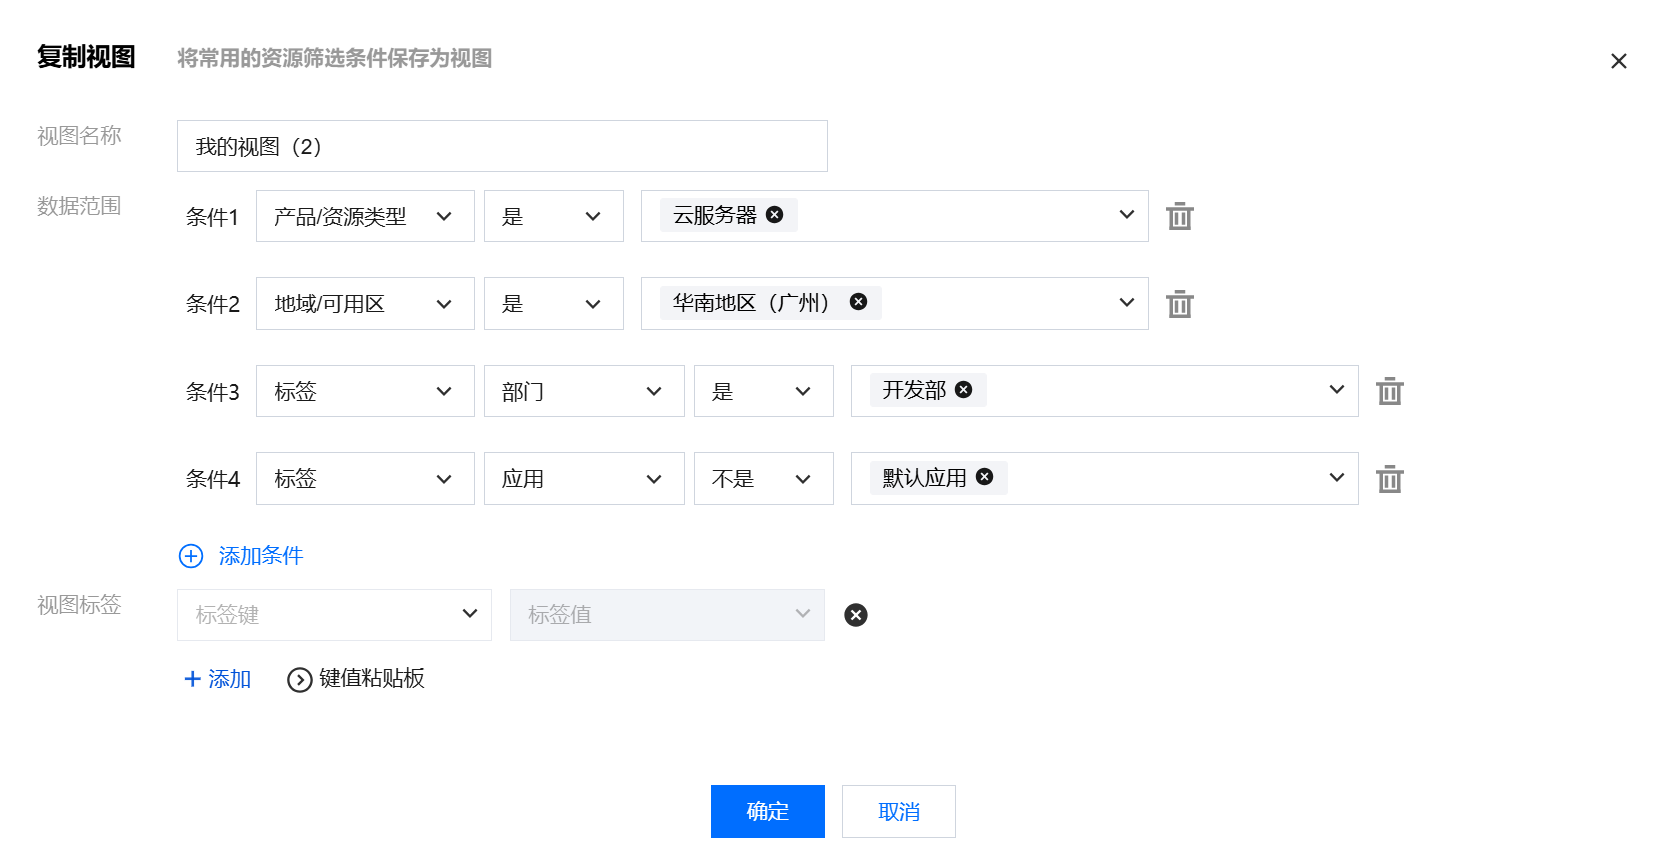Image resolution: width=1670 pixels, height=863 pixels.
Task: Open the 标签键 selector
Action: (334, 615)
